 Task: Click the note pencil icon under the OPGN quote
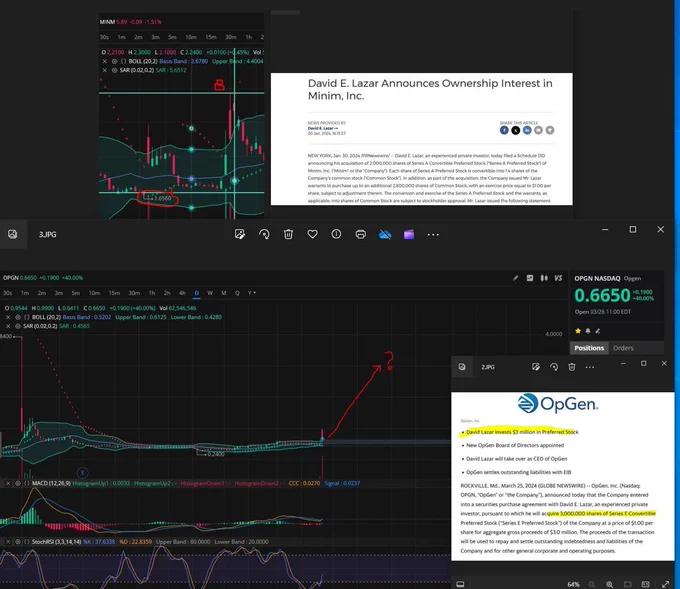point(598,331)
